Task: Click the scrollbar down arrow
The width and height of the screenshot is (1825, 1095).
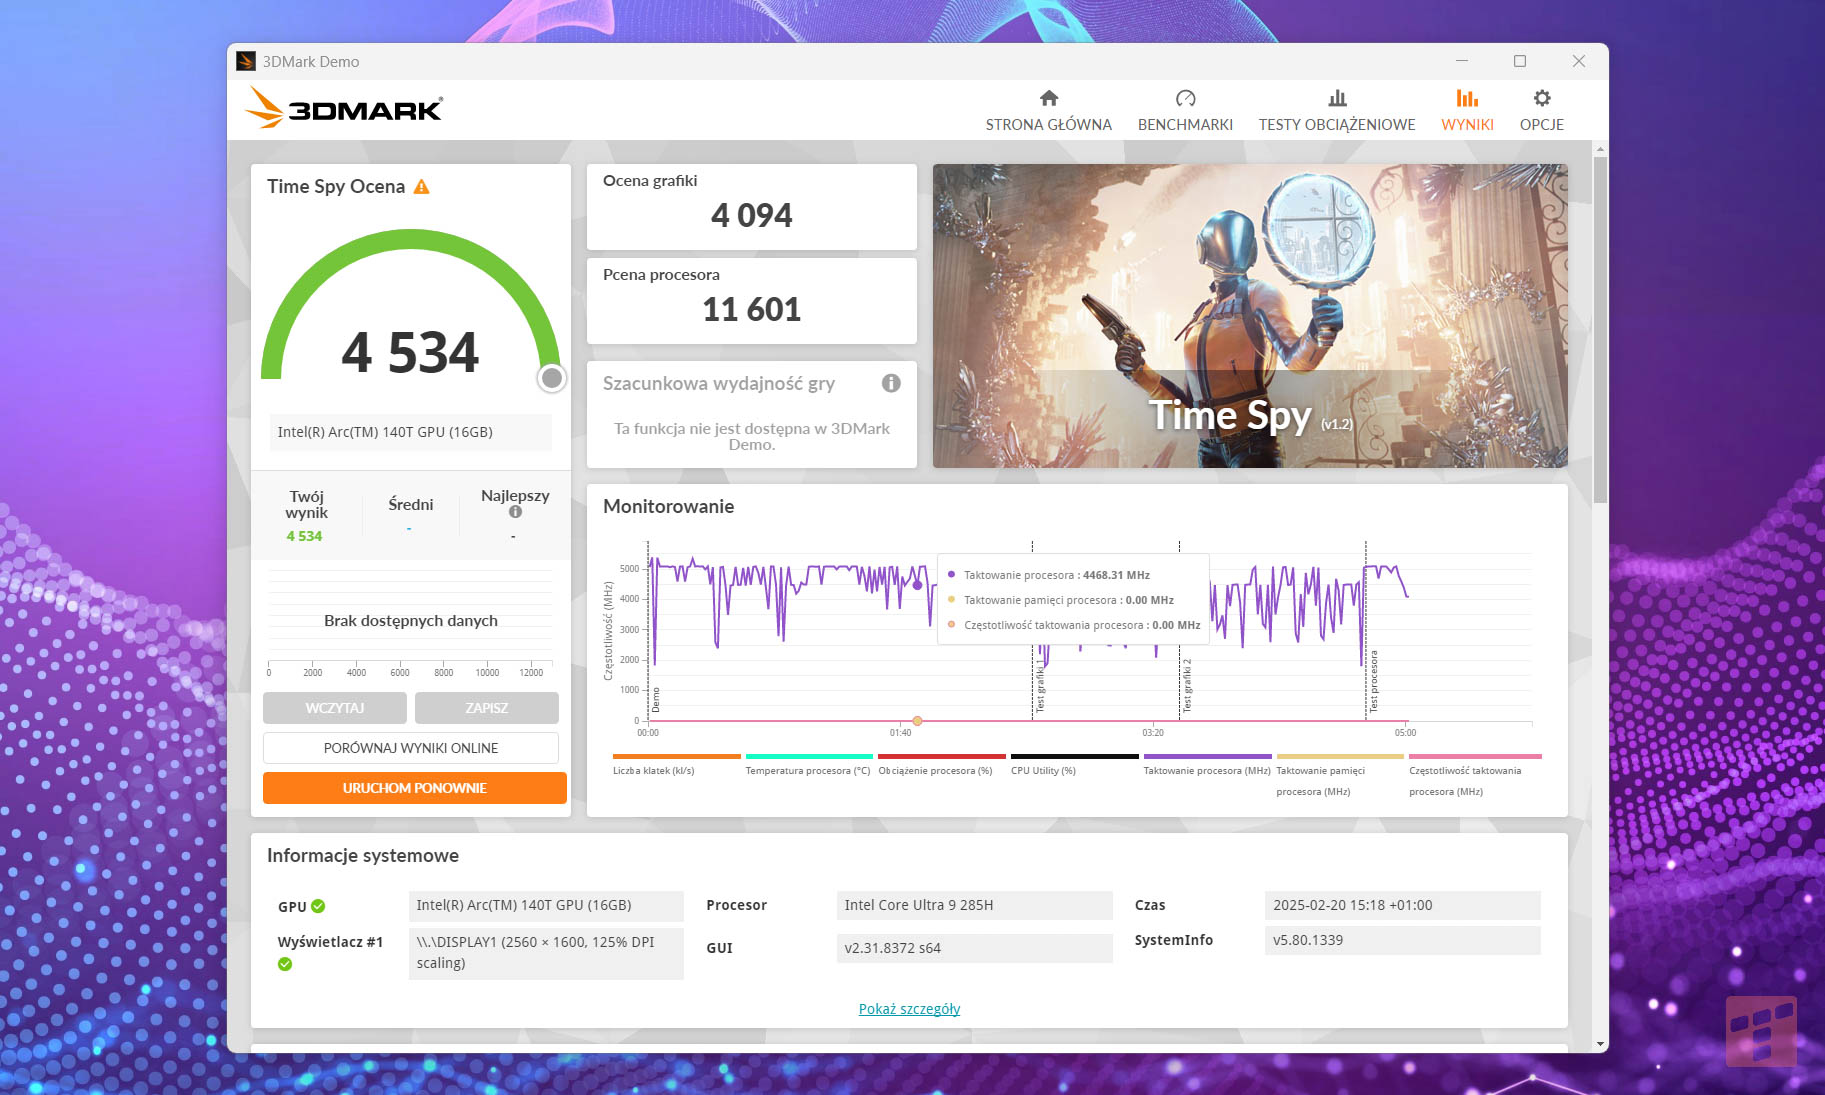Action: 1600,1044
